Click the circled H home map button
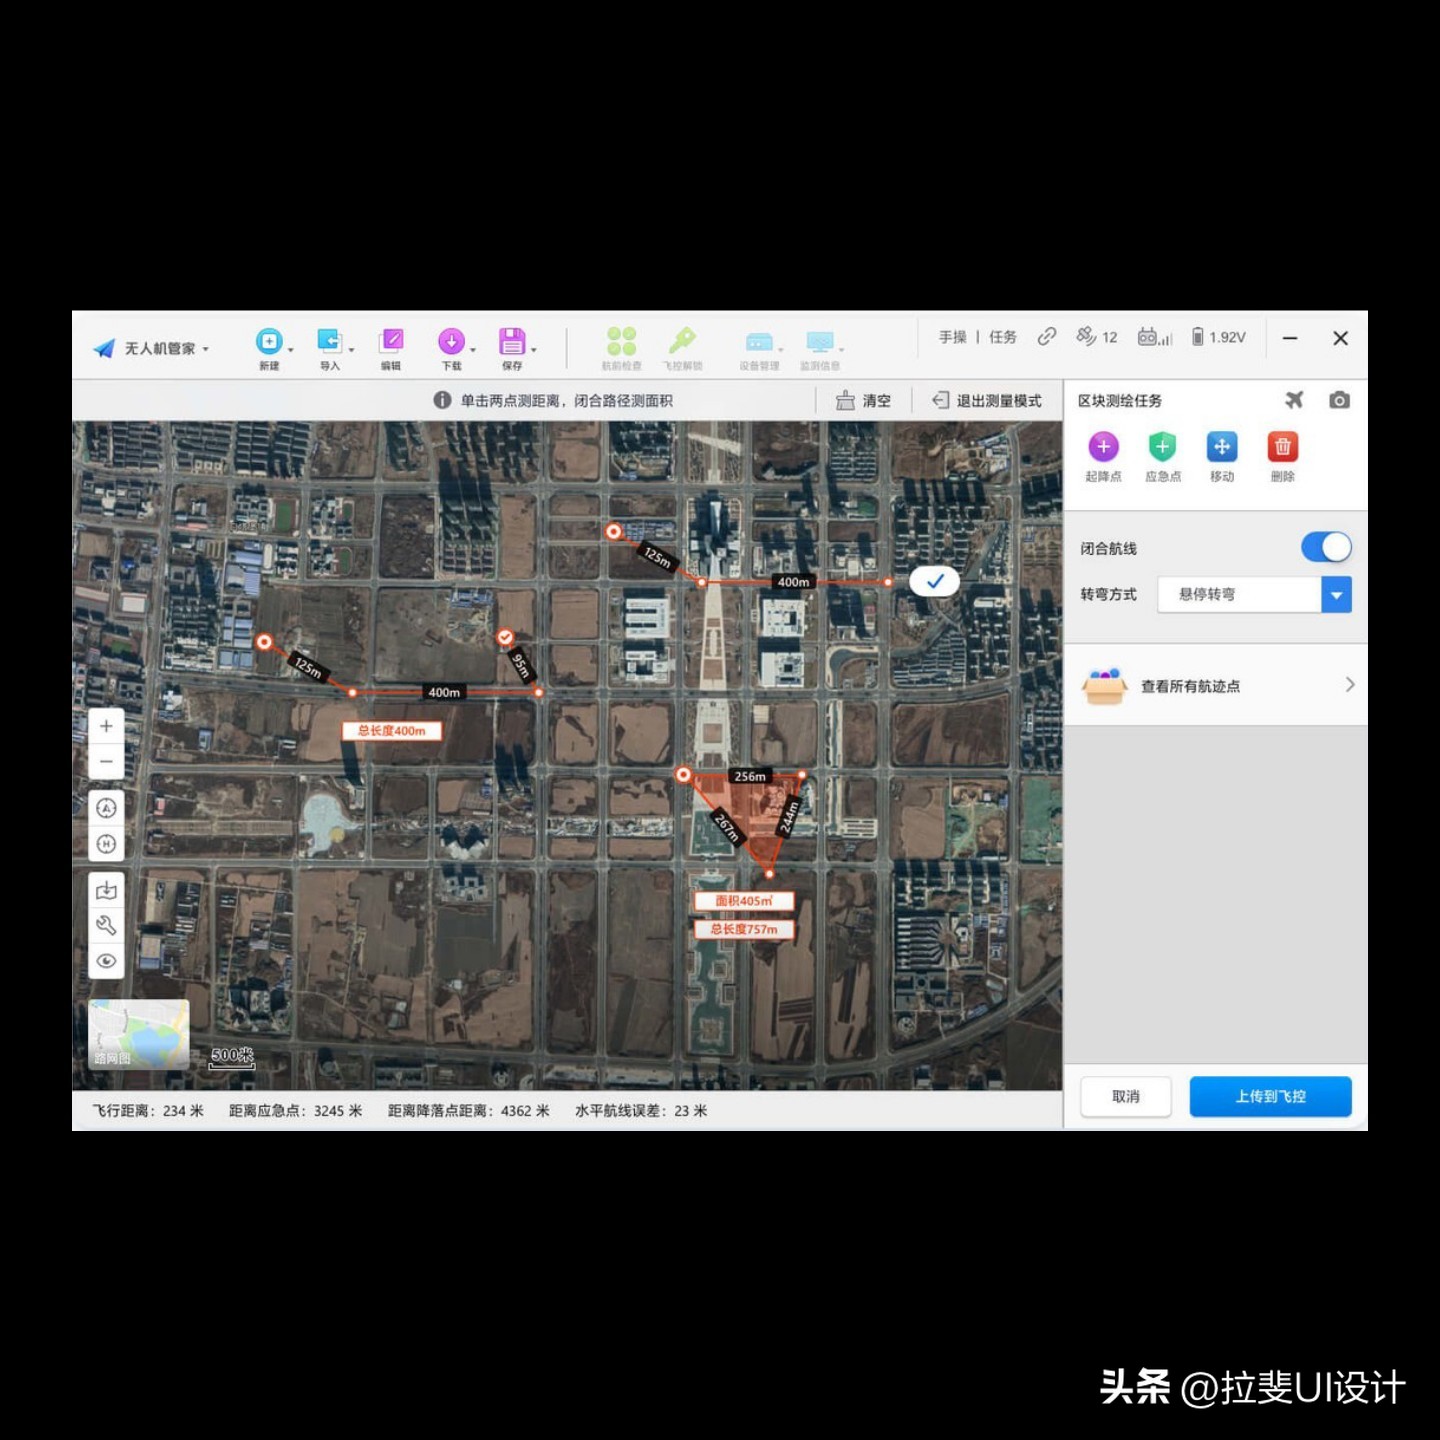The image size is (1440, 1440). click(x=106, y=844)
